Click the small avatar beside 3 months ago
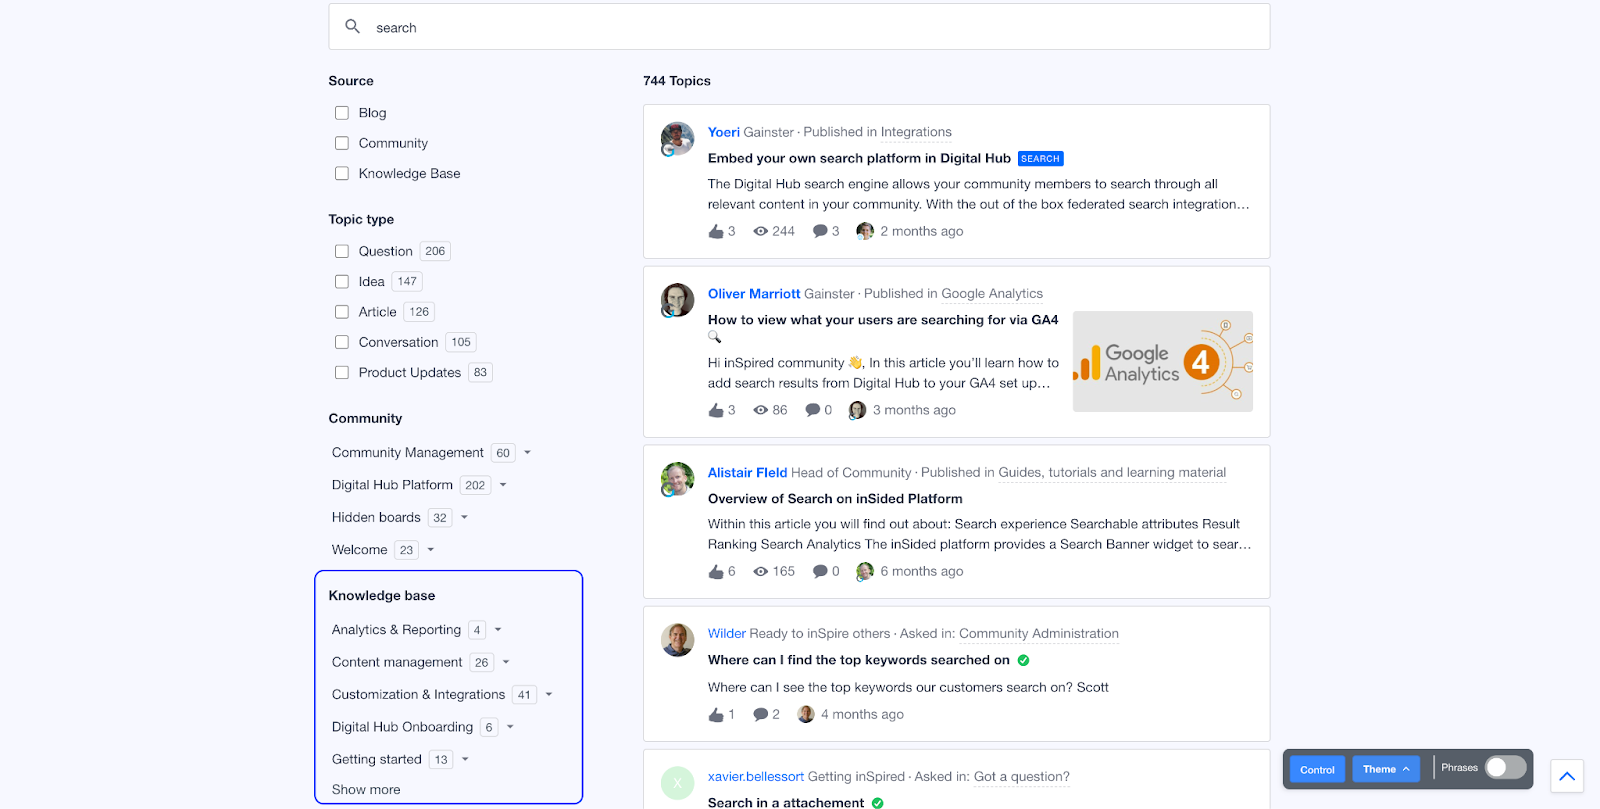Viewport: 1600px width, 809px height. point(857,410)
